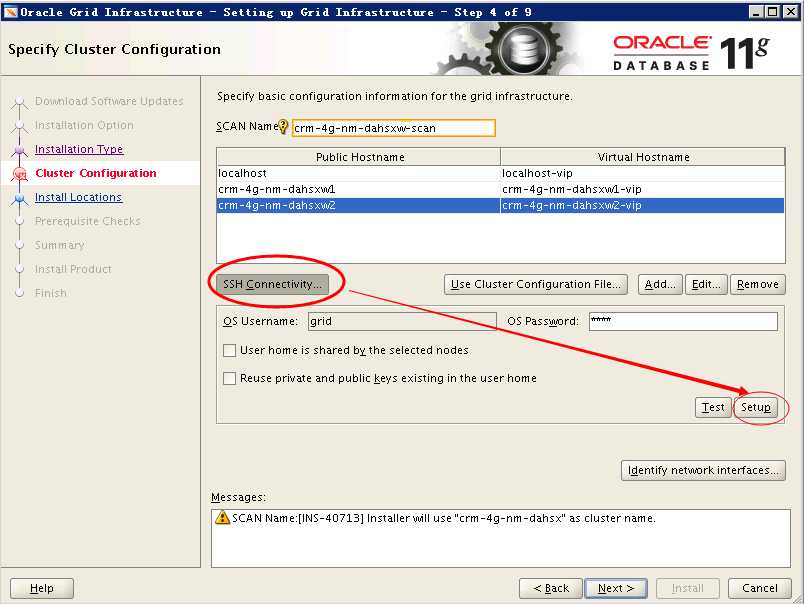Click the SSH Connectivity button
The height and width of the screenshot is (604, 804).
(272, 284)
